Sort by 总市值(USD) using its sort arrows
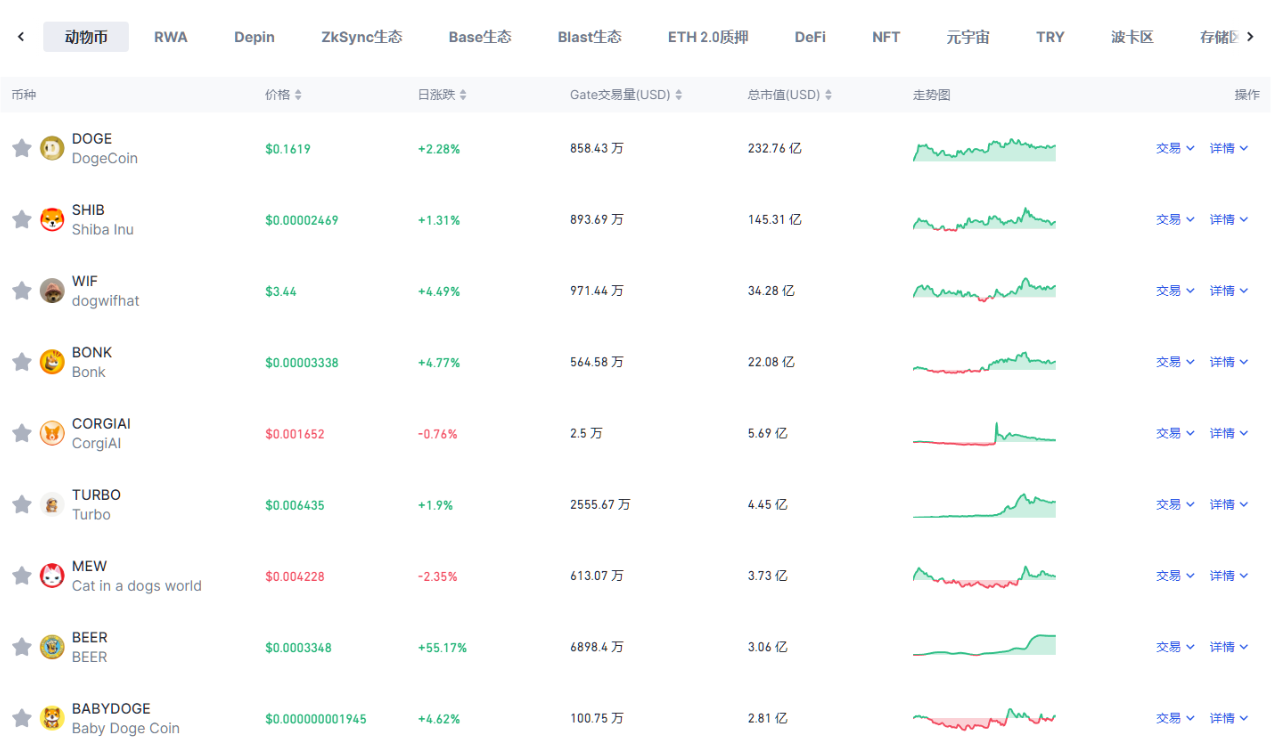Screen dimensions: 1274x748 click(828, 95)
